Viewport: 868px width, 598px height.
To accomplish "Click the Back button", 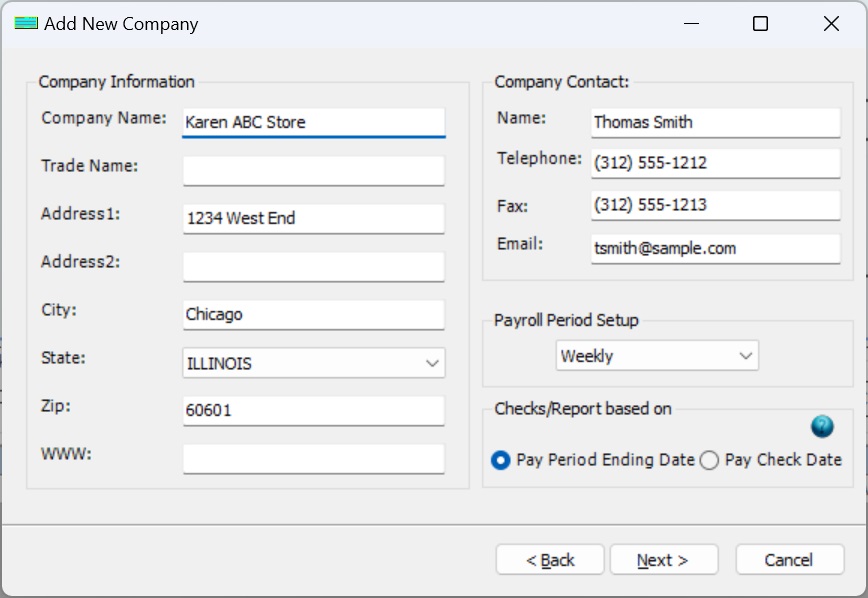I will pos(550,559).
